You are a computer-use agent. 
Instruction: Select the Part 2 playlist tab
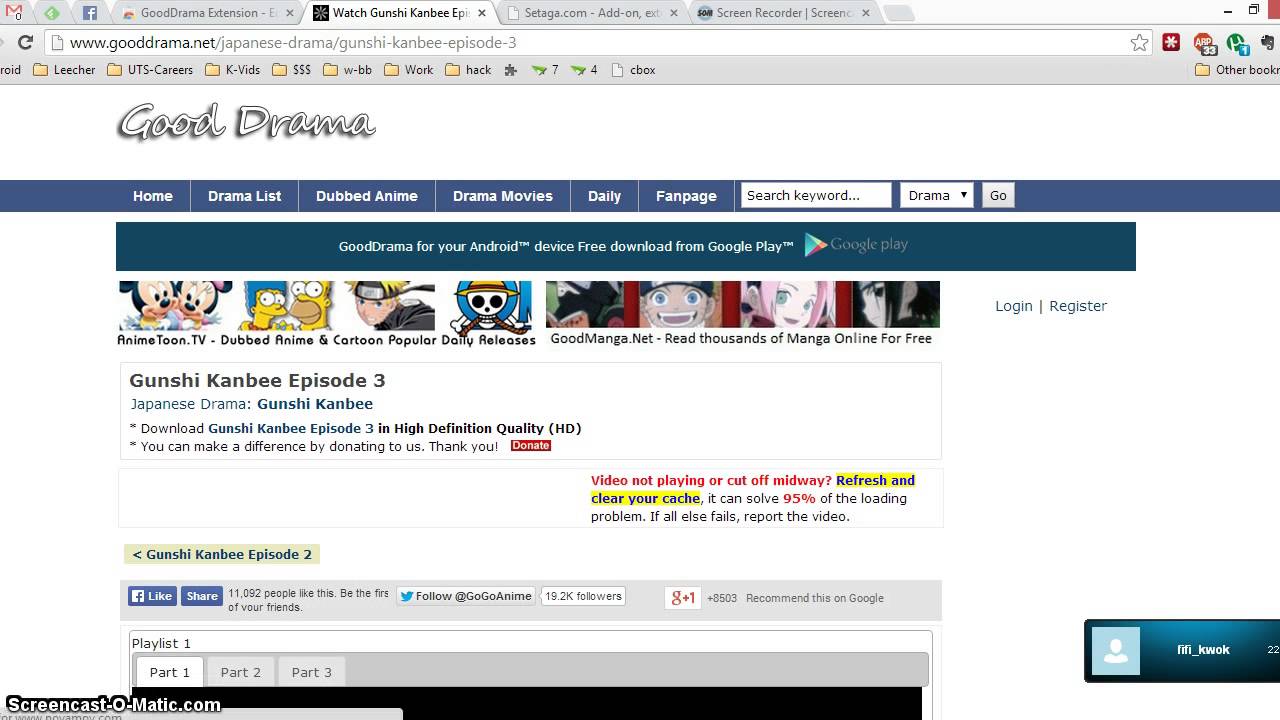click(240, 672)
